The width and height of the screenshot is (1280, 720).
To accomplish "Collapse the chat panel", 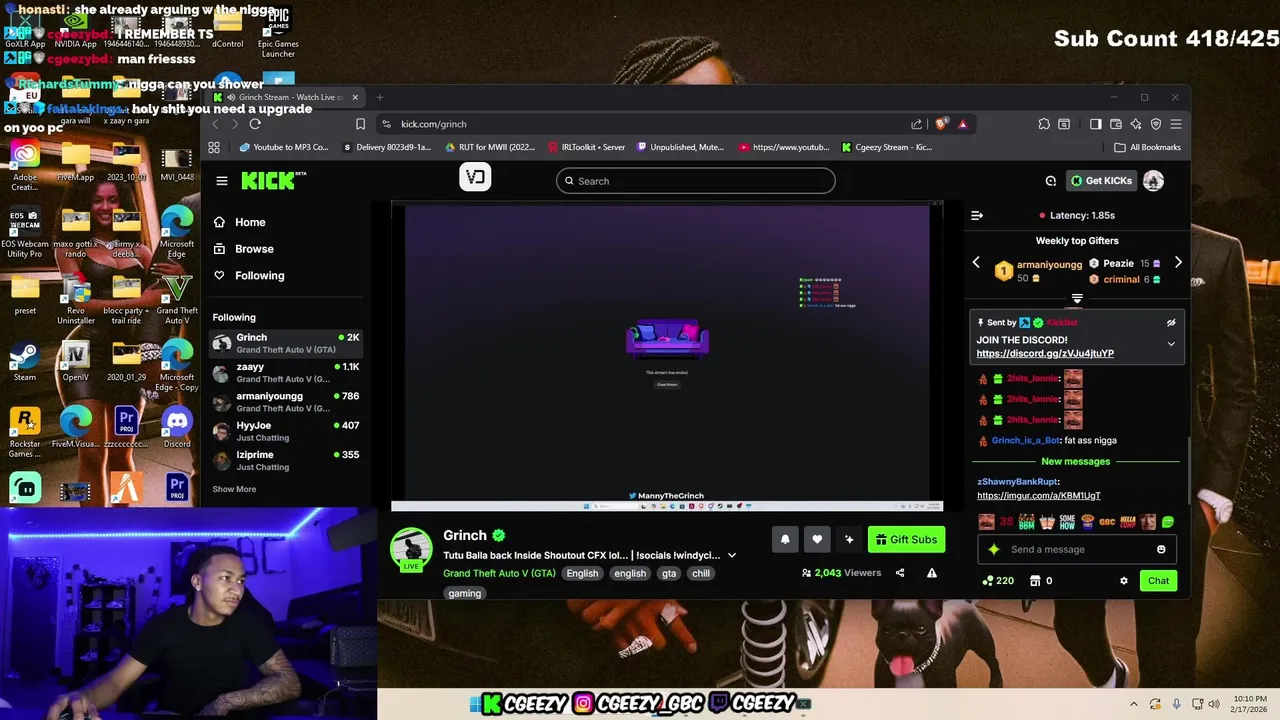I will pyautogui.click(x=977, y=215).
